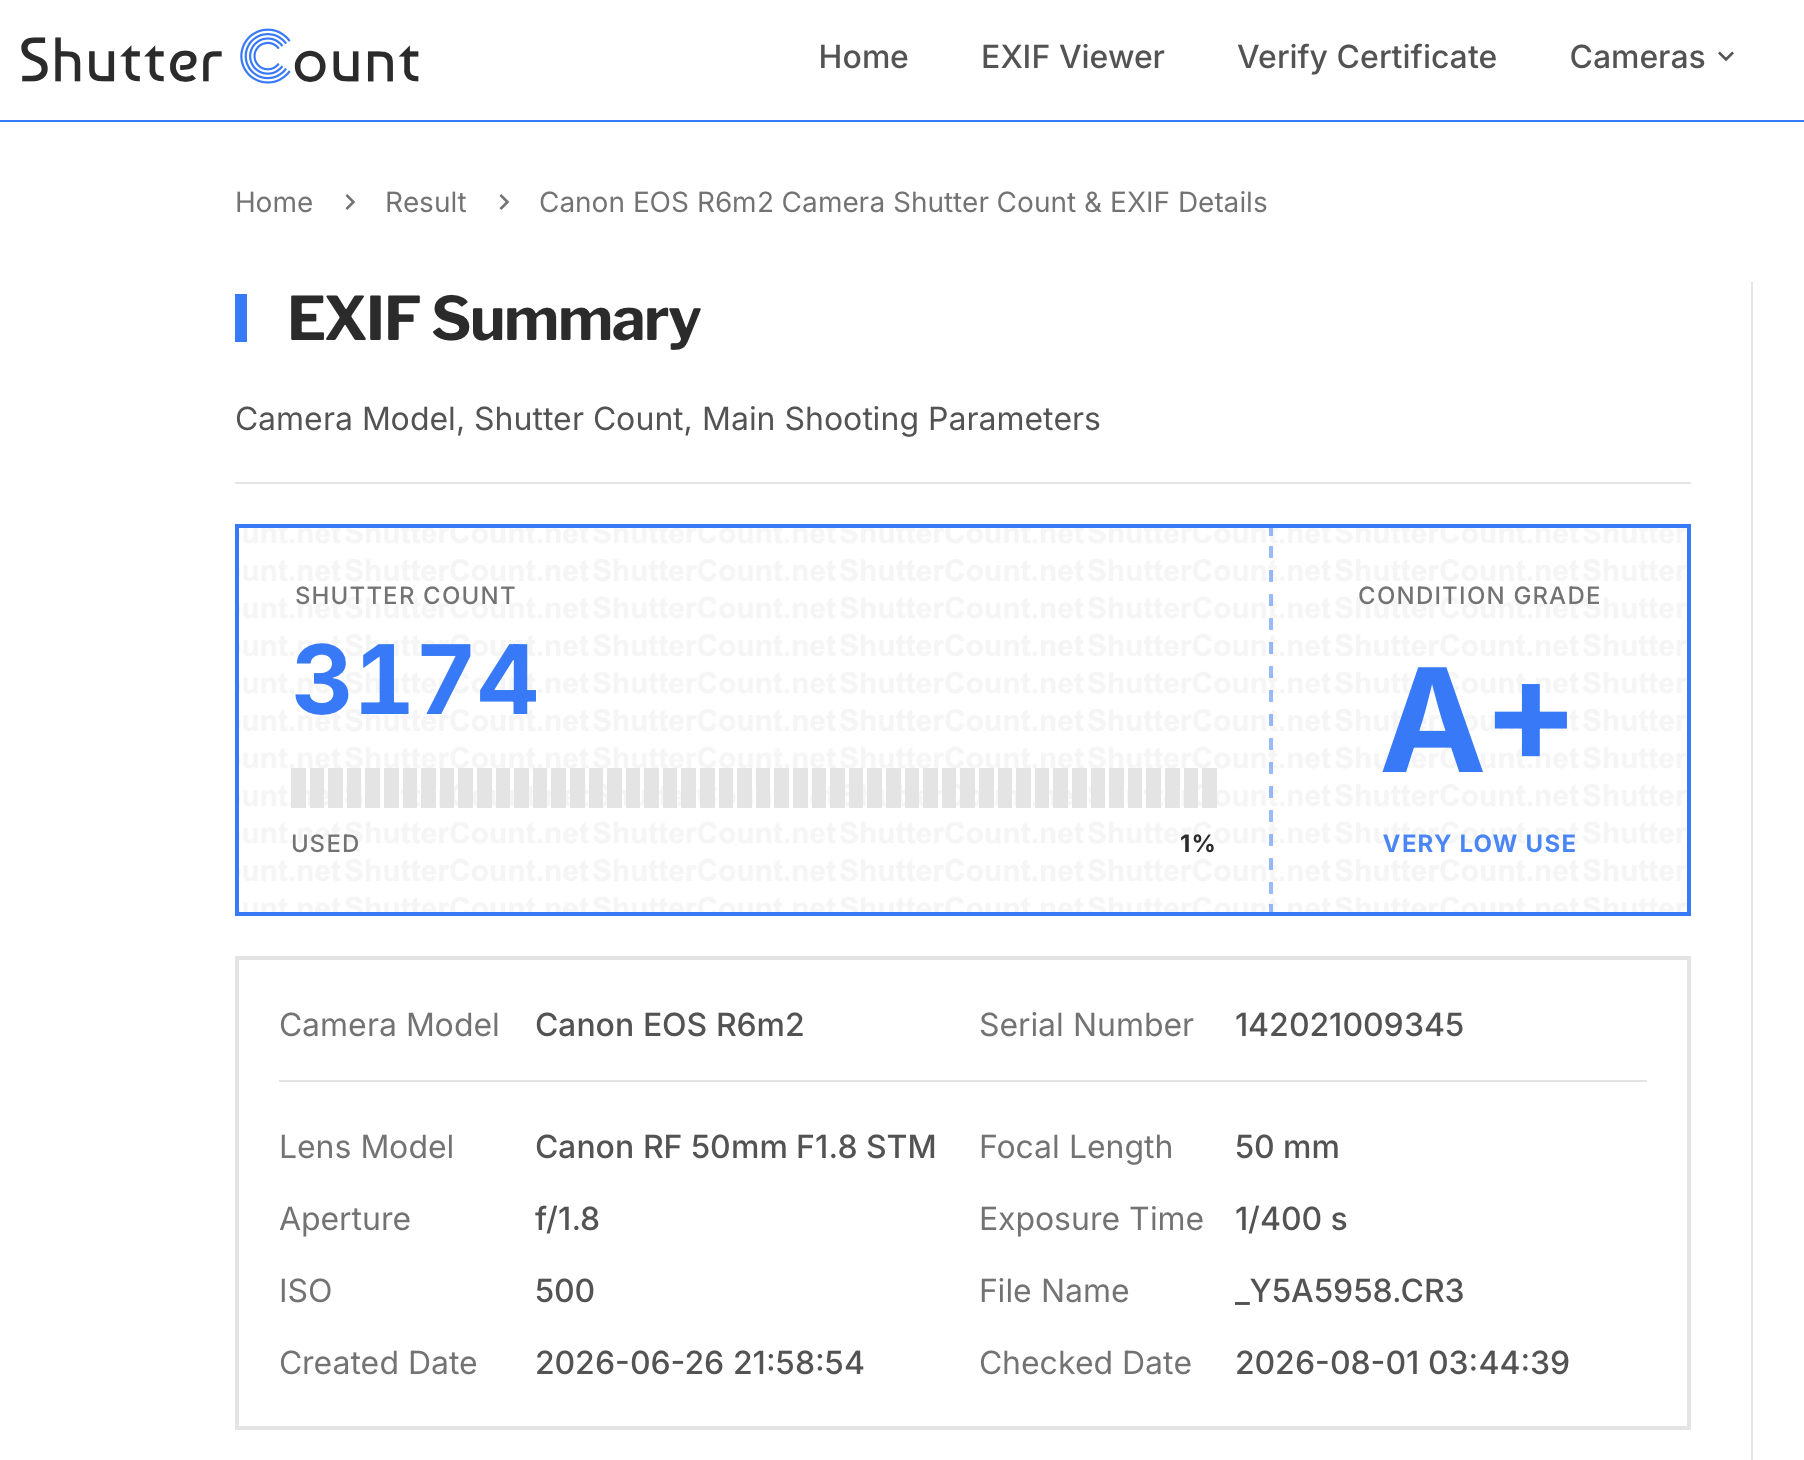Screen dimensions: 1804x1460
Task: Open the EXIF Viewer page
Action: click(1072, 57)
